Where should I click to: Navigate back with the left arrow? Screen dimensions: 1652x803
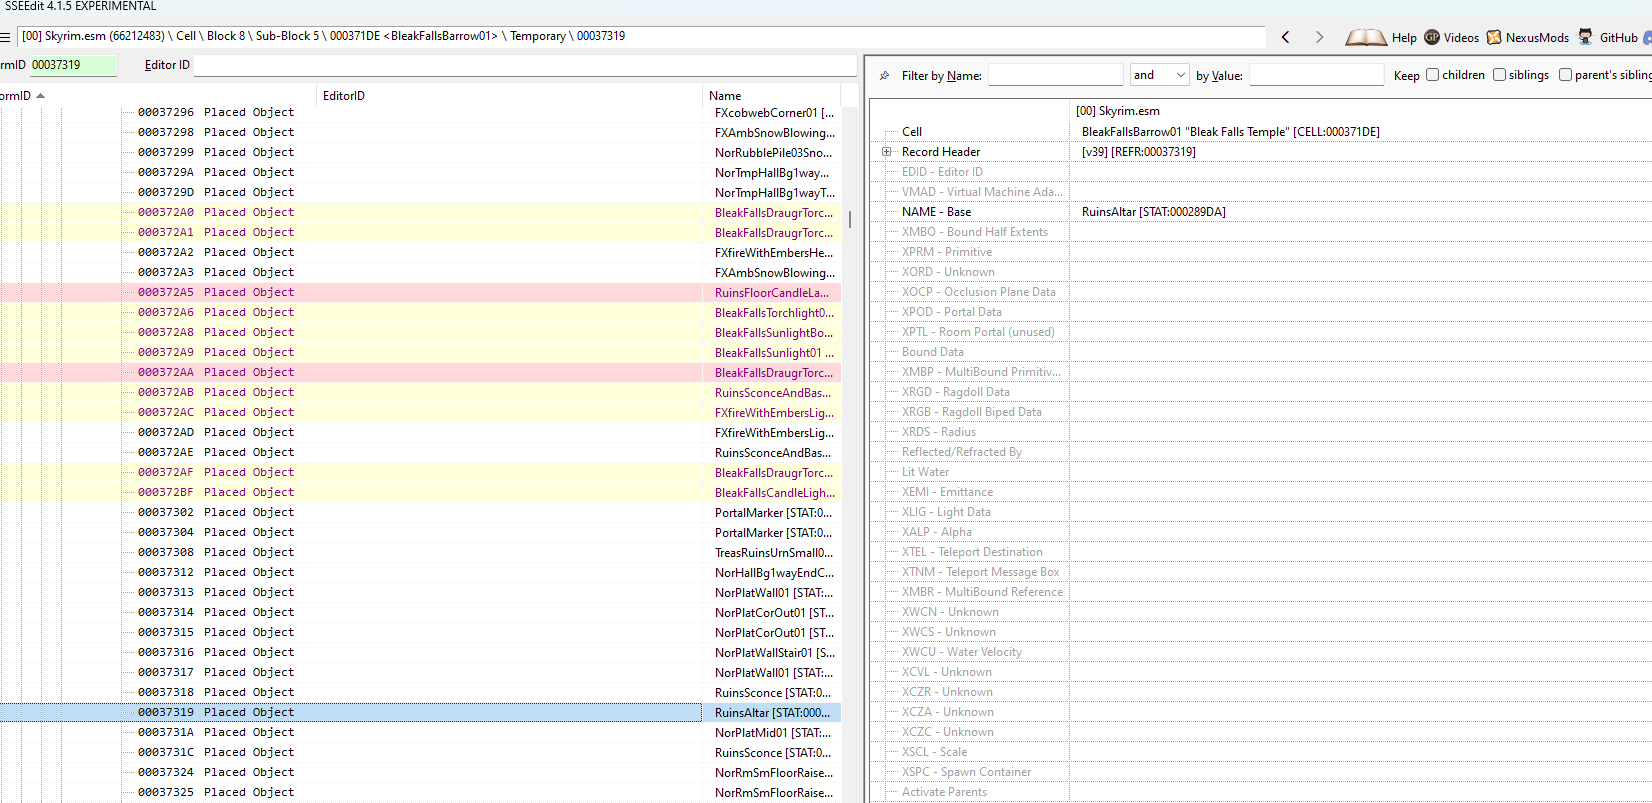1286,37
